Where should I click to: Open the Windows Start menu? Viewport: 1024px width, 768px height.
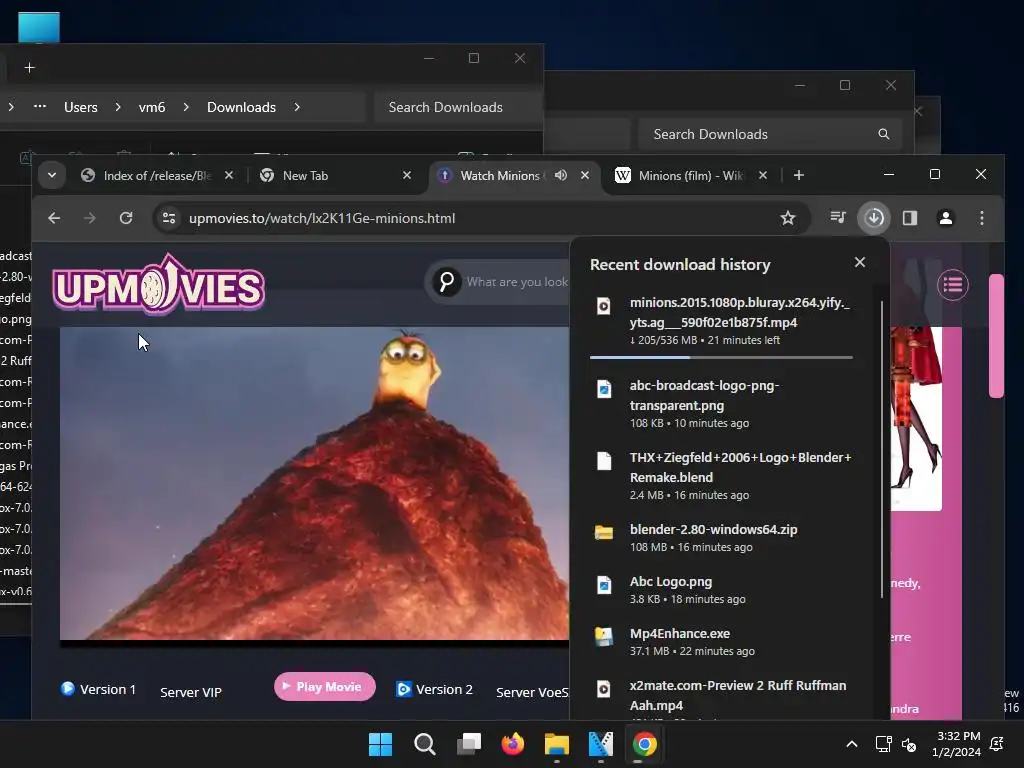click(380, 744)
